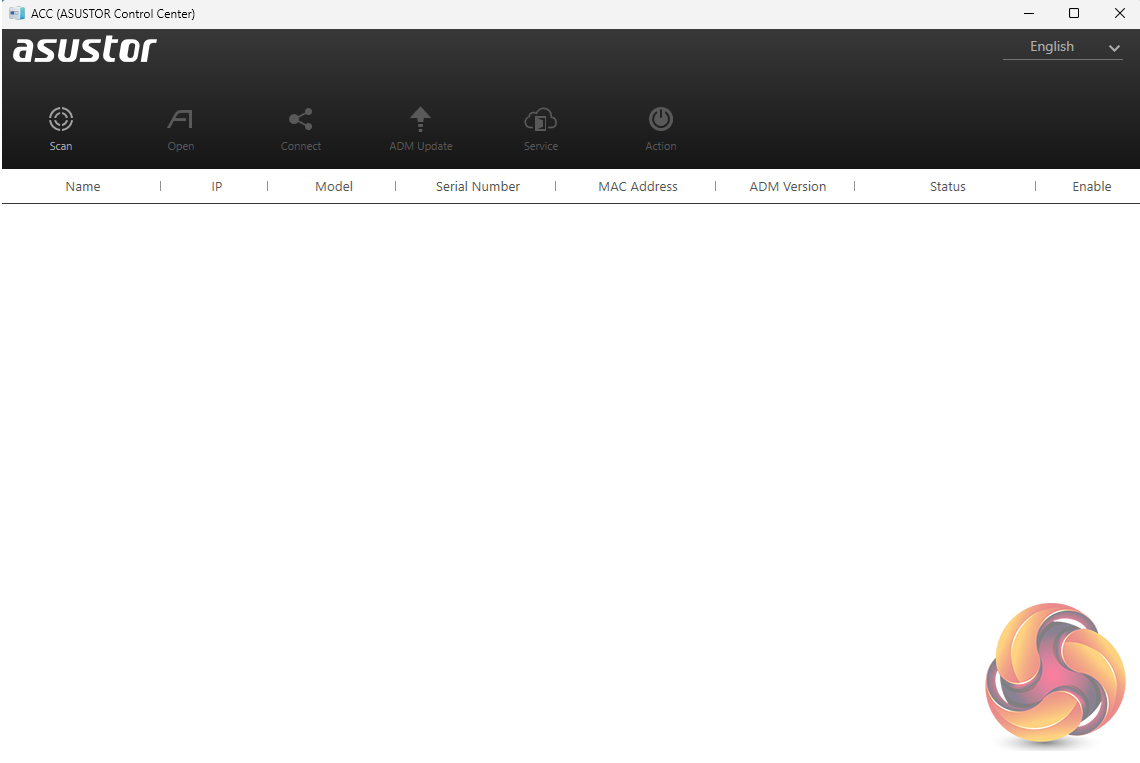Close the ASUSTOR Control Center window
This screenshot has height=763, width=1140.
[1120, 13]
